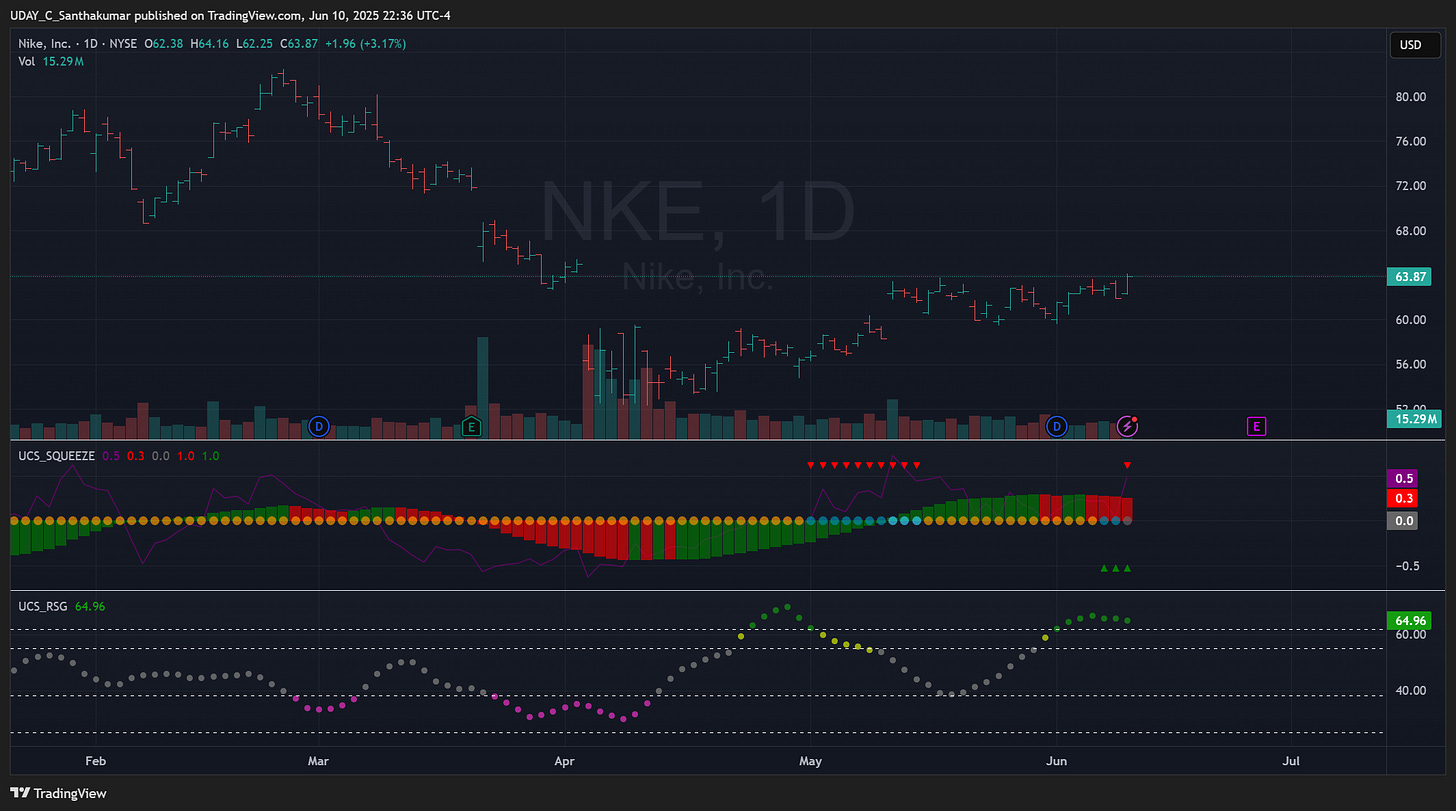The image size is (1456, 811).
Task: Click the red 0.3 squeeze axis label
Action: click(x=1404, y=498)
